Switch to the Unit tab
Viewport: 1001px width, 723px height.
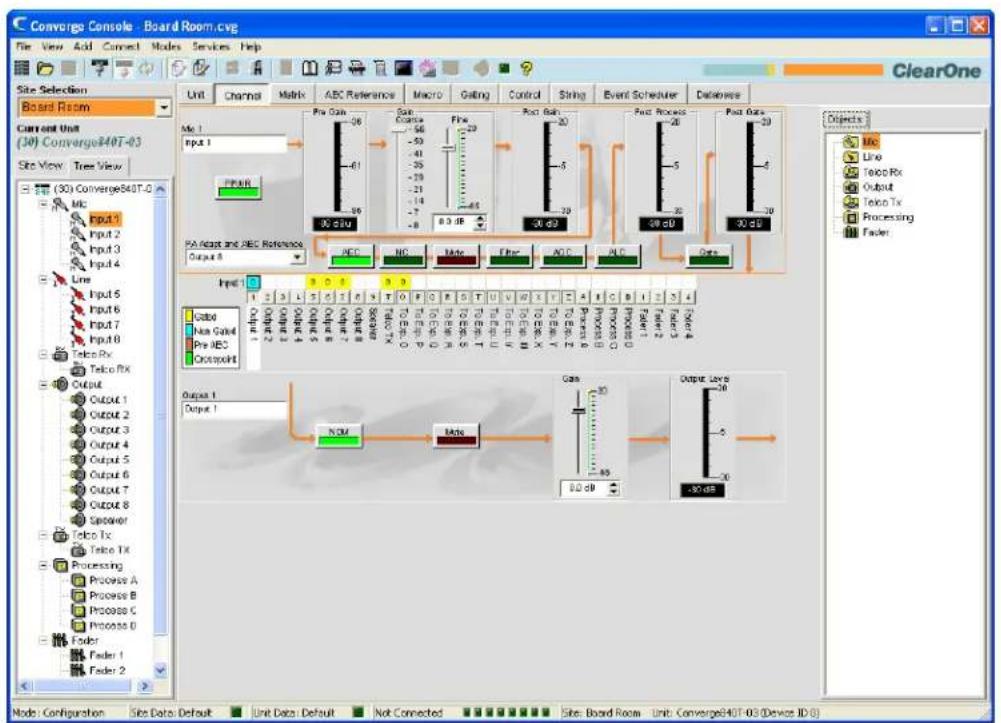point(195,94)
